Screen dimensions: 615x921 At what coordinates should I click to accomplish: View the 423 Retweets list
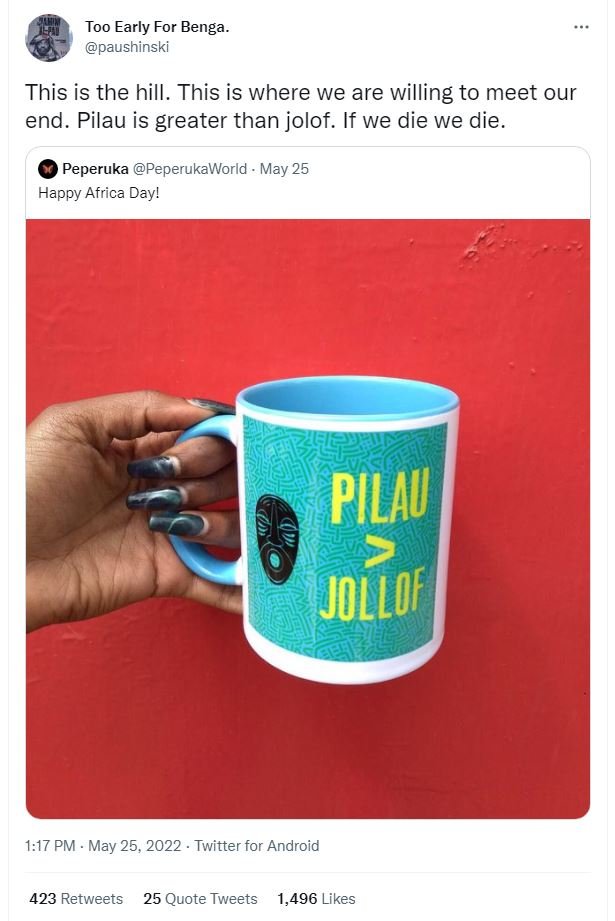(76, 899)
